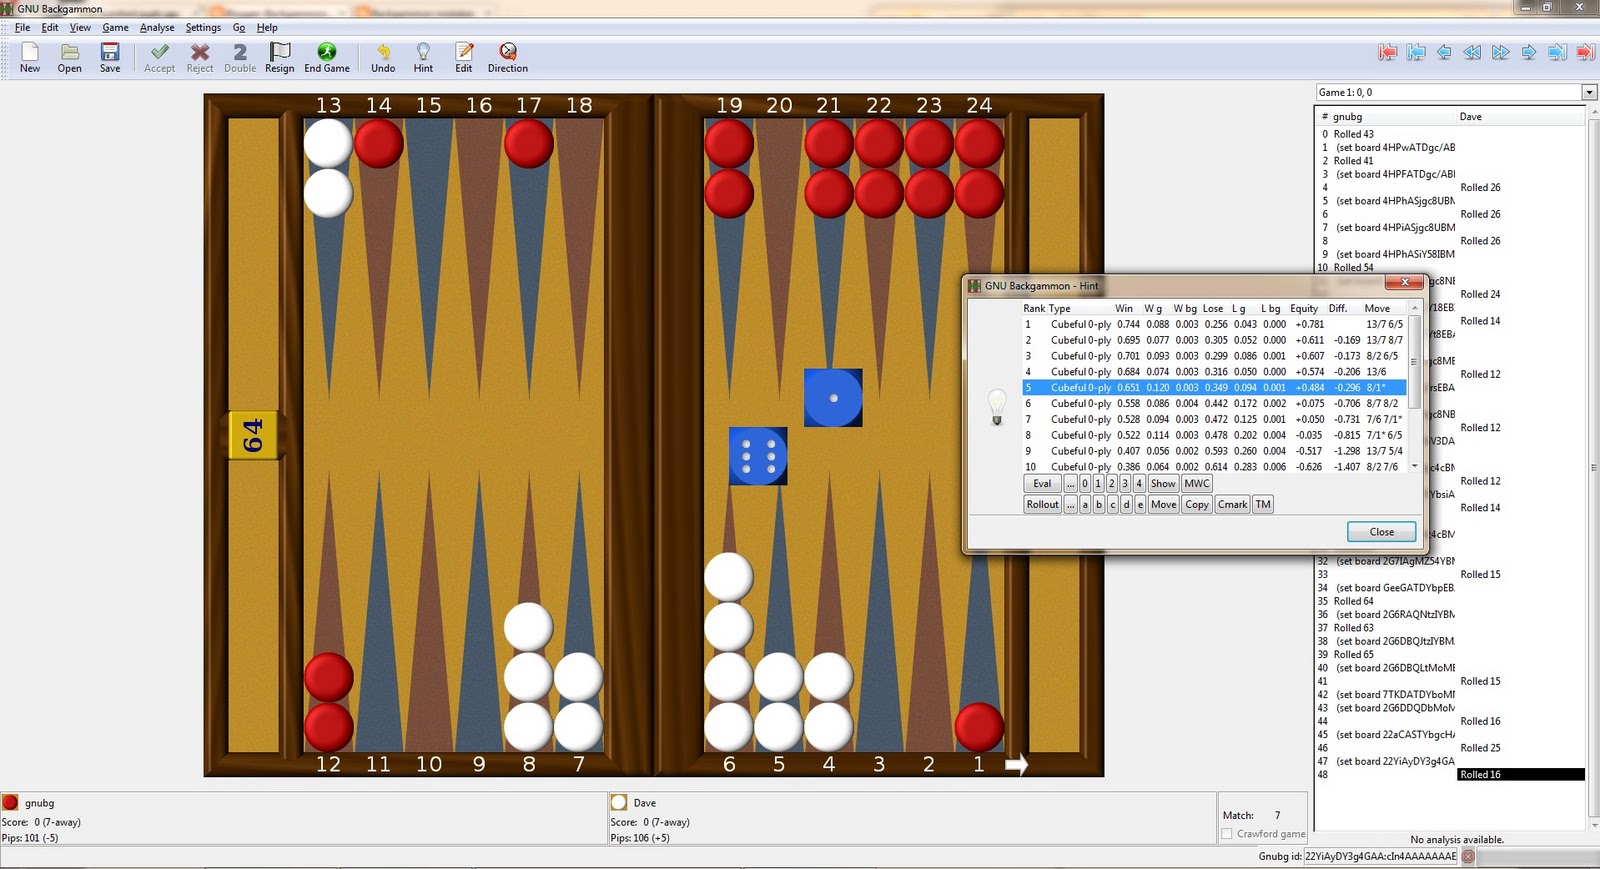The height and width of the screenshot is (869, 1600).
Task: Click the blue die showing one
Action: pyautogui.click(x=833, y=398)
